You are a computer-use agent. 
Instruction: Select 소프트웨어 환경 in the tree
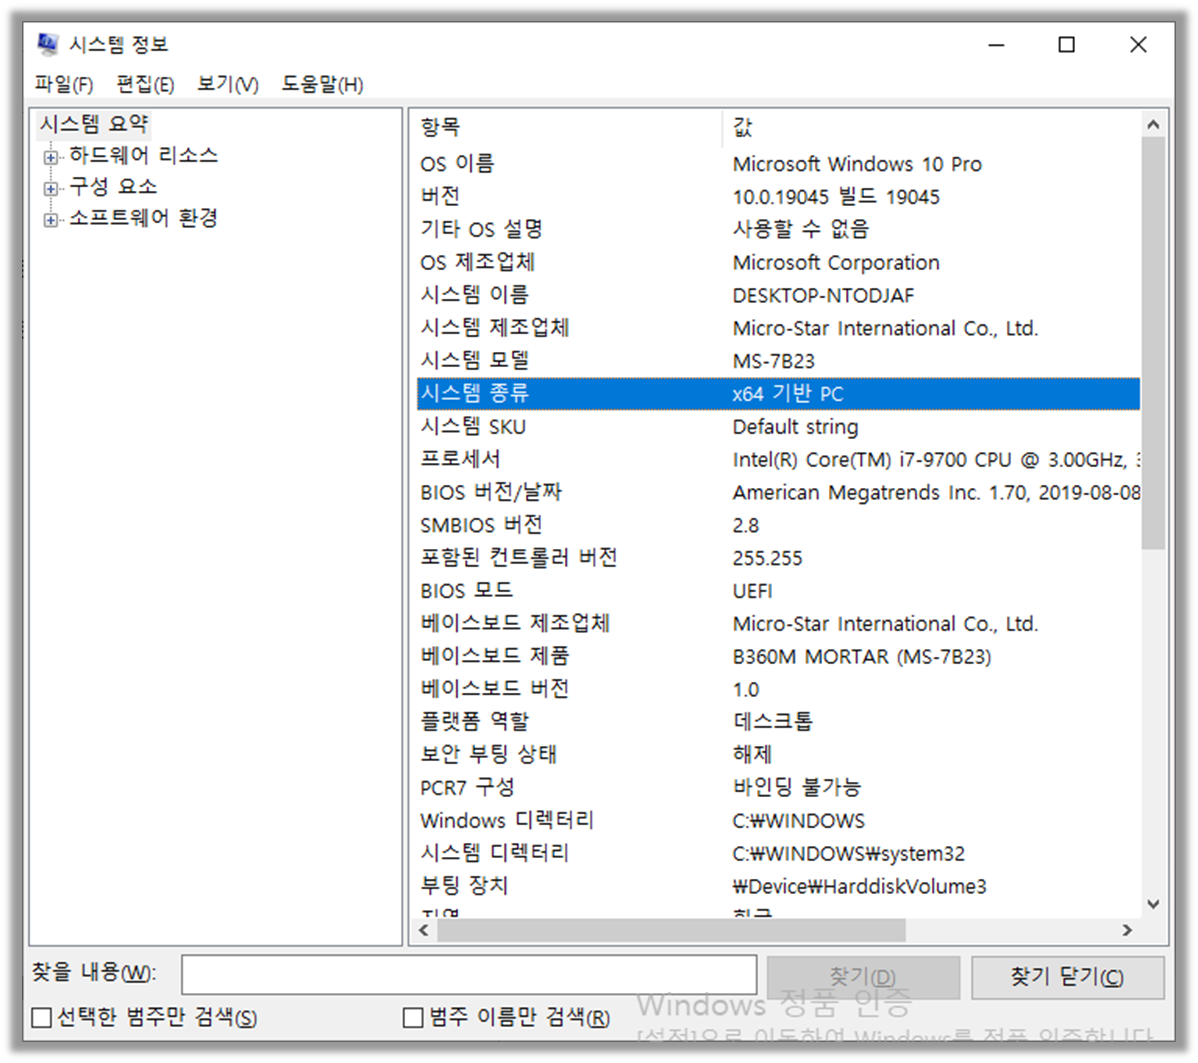coord(144,218)
